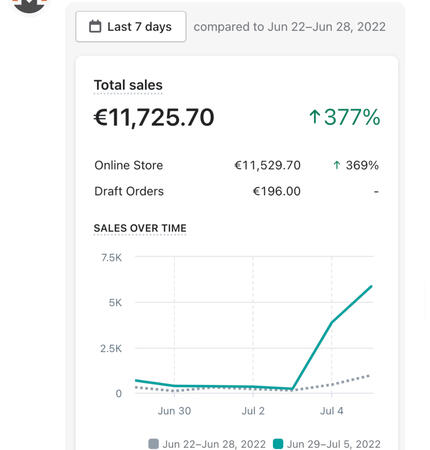Click the profile avatar at top left

tap(29, 5)
